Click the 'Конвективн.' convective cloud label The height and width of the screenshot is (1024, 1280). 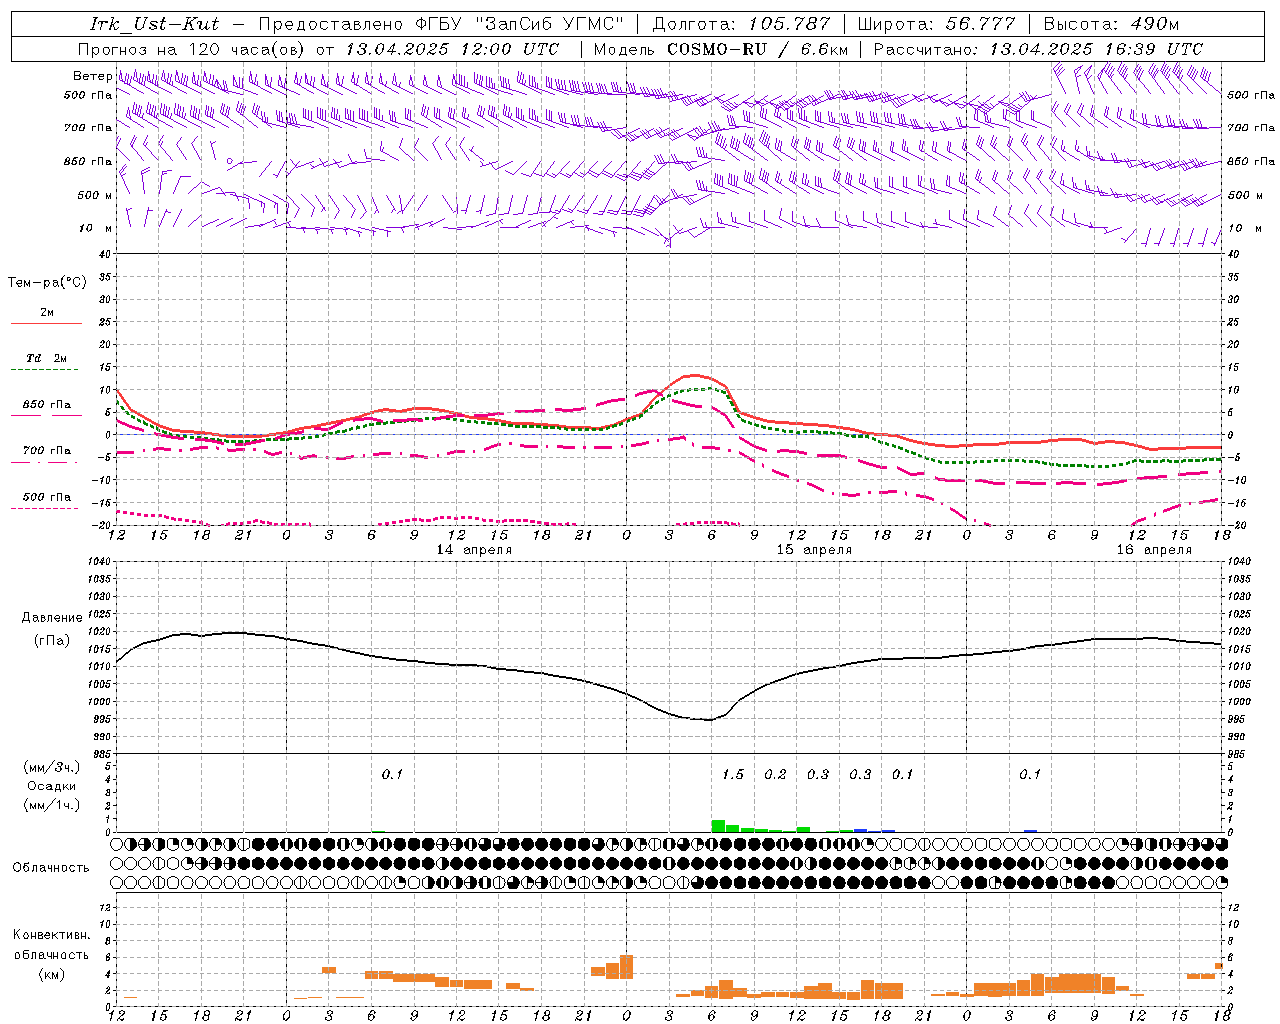[x=51, y=935]
